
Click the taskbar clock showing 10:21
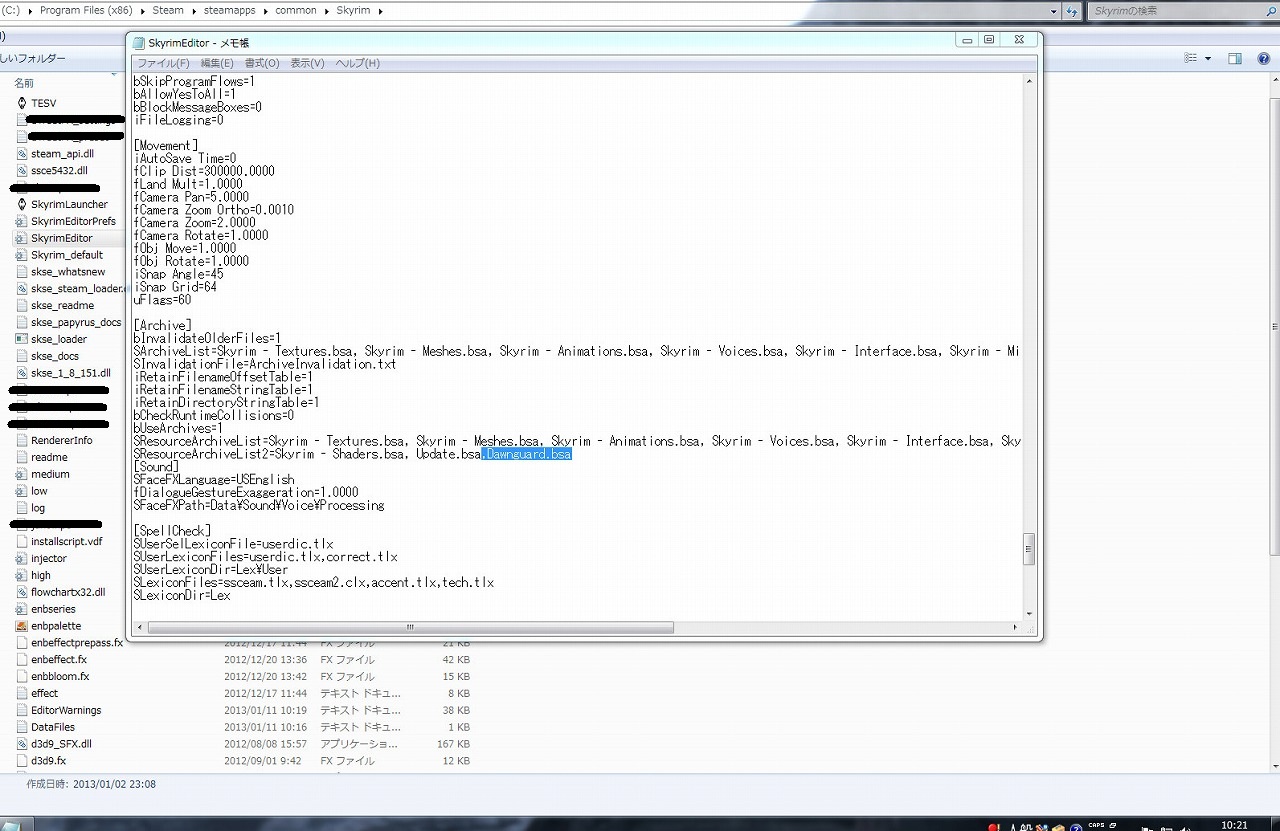pyautogui.click(x=1234, y=824)
